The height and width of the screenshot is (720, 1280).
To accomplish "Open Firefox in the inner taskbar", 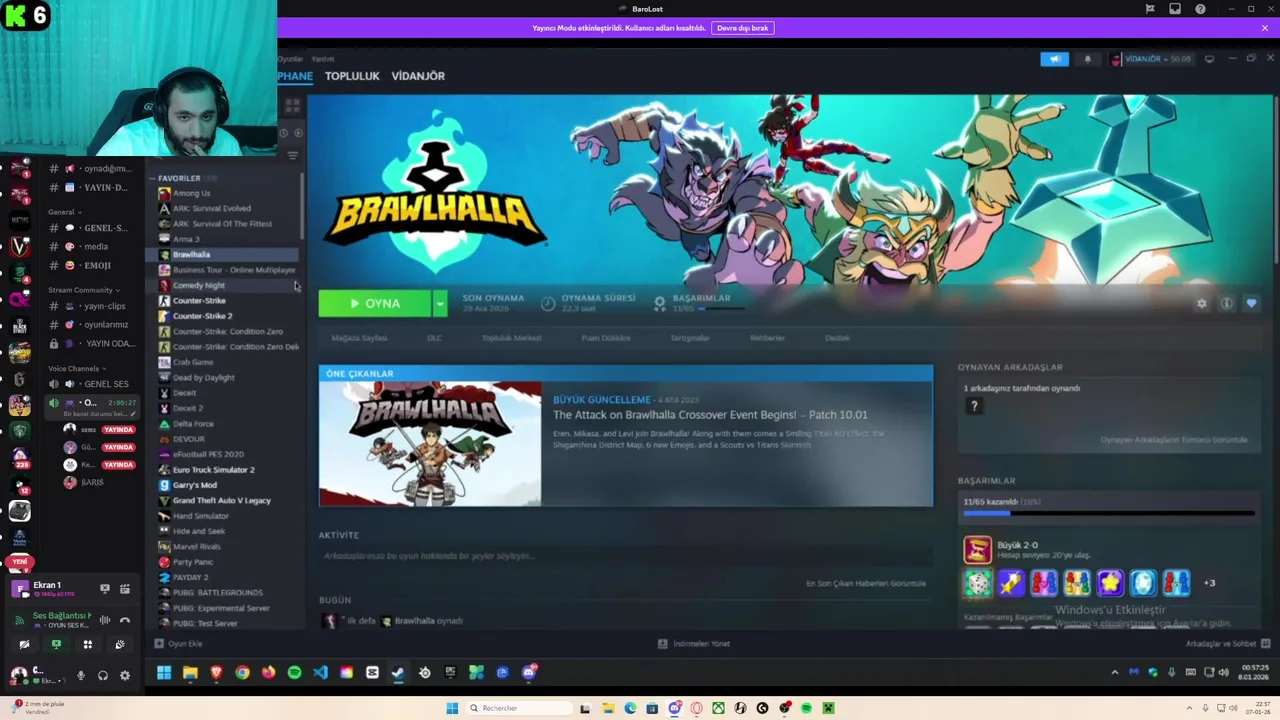I will point(268,673).
